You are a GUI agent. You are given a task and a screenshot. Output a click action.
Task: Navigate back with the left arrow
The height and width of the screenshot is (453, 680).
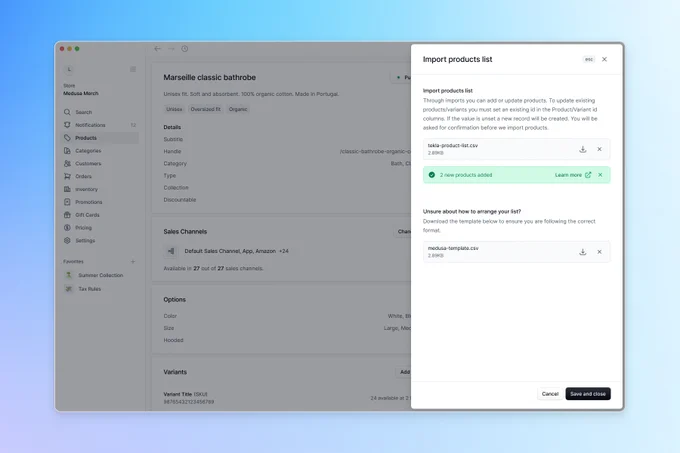157,49
